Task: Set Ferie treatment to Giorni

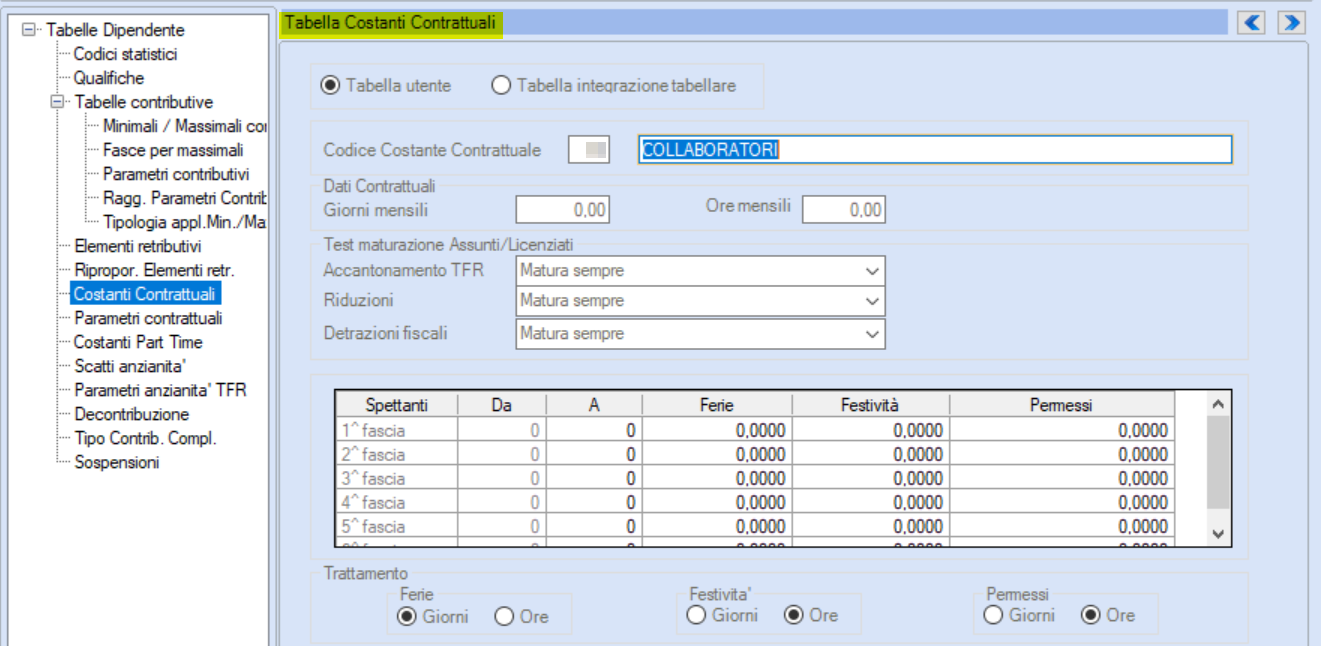Action: coord(433,616)
